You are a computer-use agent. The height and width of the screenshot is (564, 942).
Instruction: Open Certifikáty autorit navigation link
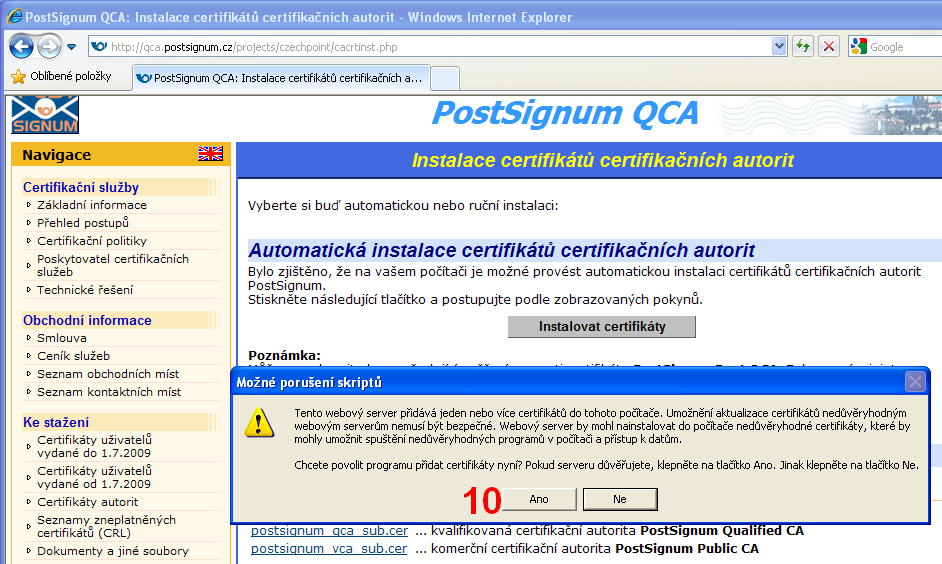point(88,502)
